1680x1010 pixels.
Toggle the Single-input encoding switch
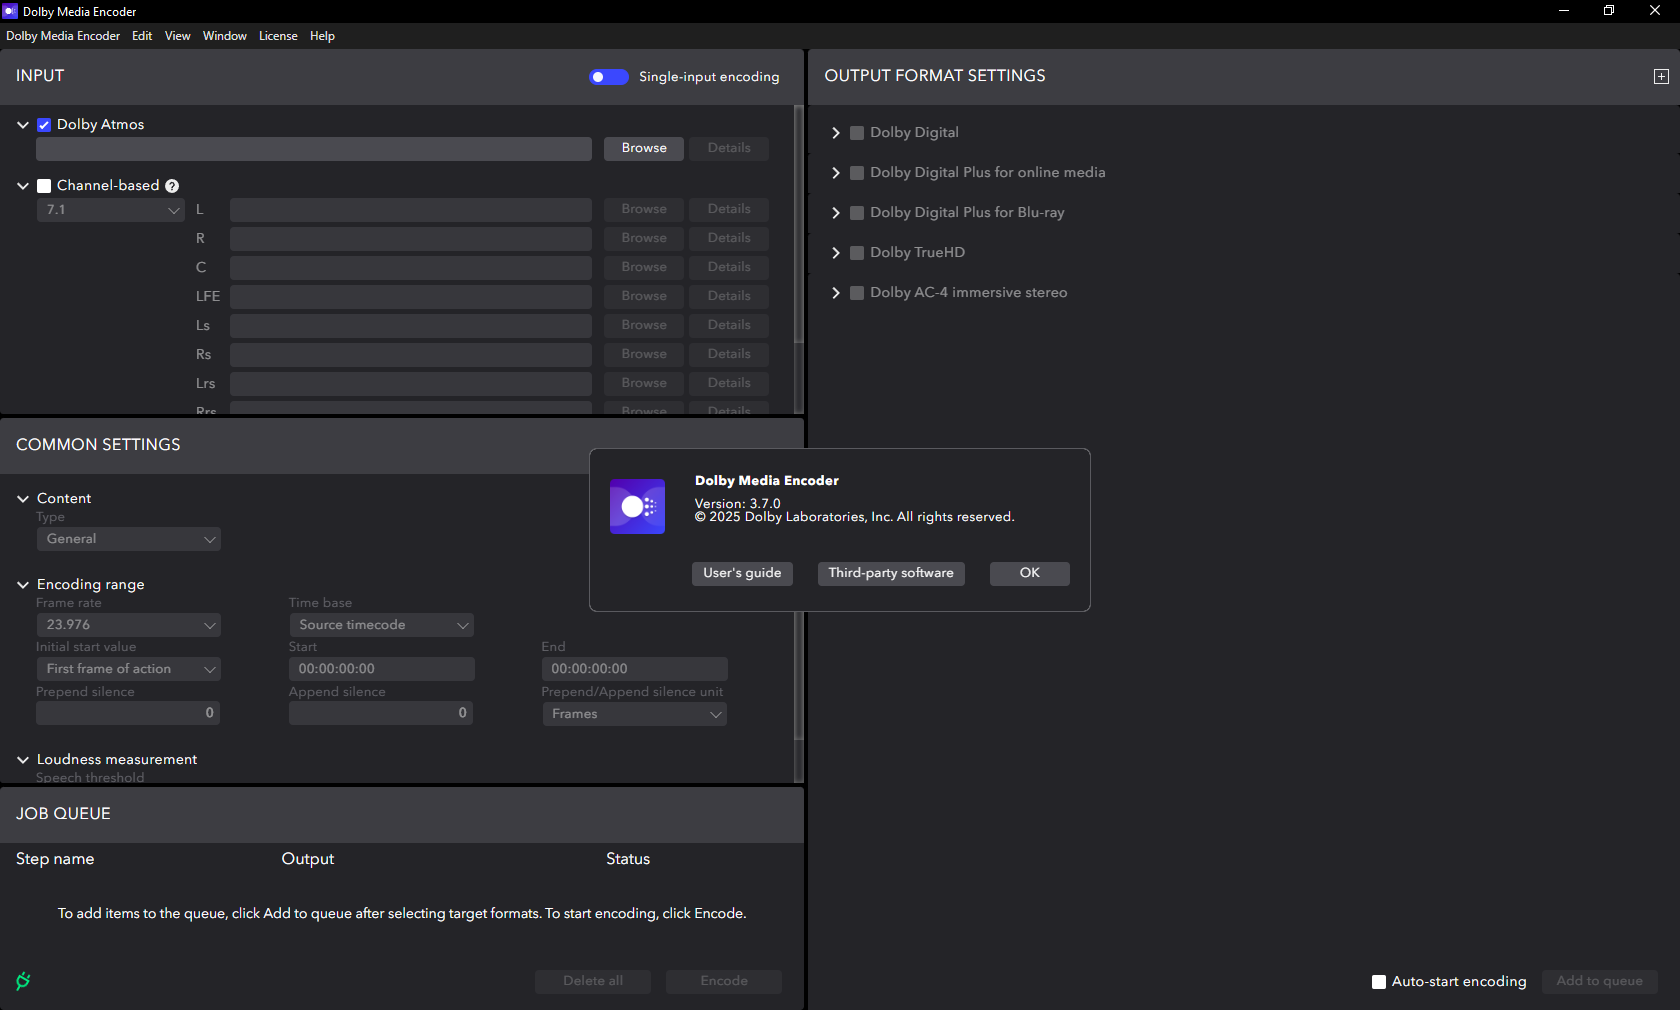pos(608,77)
